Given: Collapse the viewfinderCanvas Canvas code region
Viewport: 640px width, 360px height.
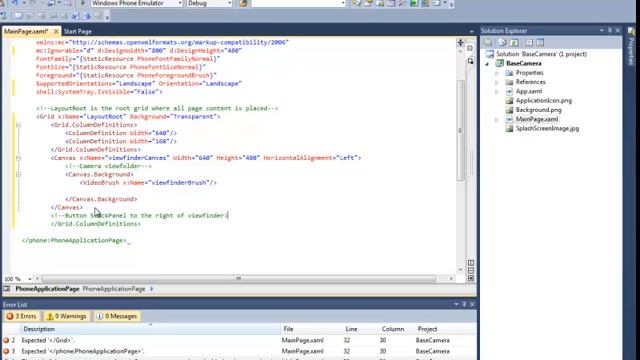Looking at the screenshot, I should tap(18, 158).
